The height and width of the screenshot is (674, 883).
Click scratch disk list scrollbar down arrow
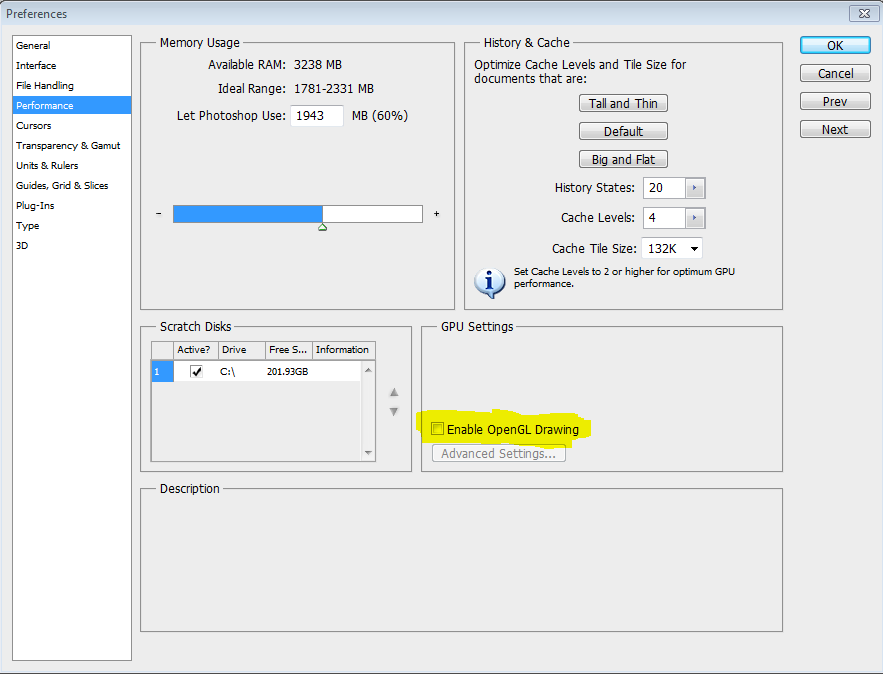(x=368, y=453)
